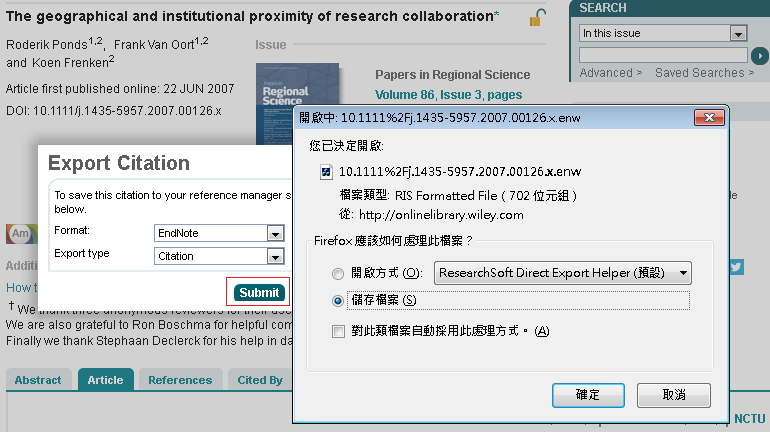Image resolution: width=770 pixels, height=432 pixels.
Task: Open the Format EndNote dropdown
Action: pyautogui.click(x=219, y=233)
